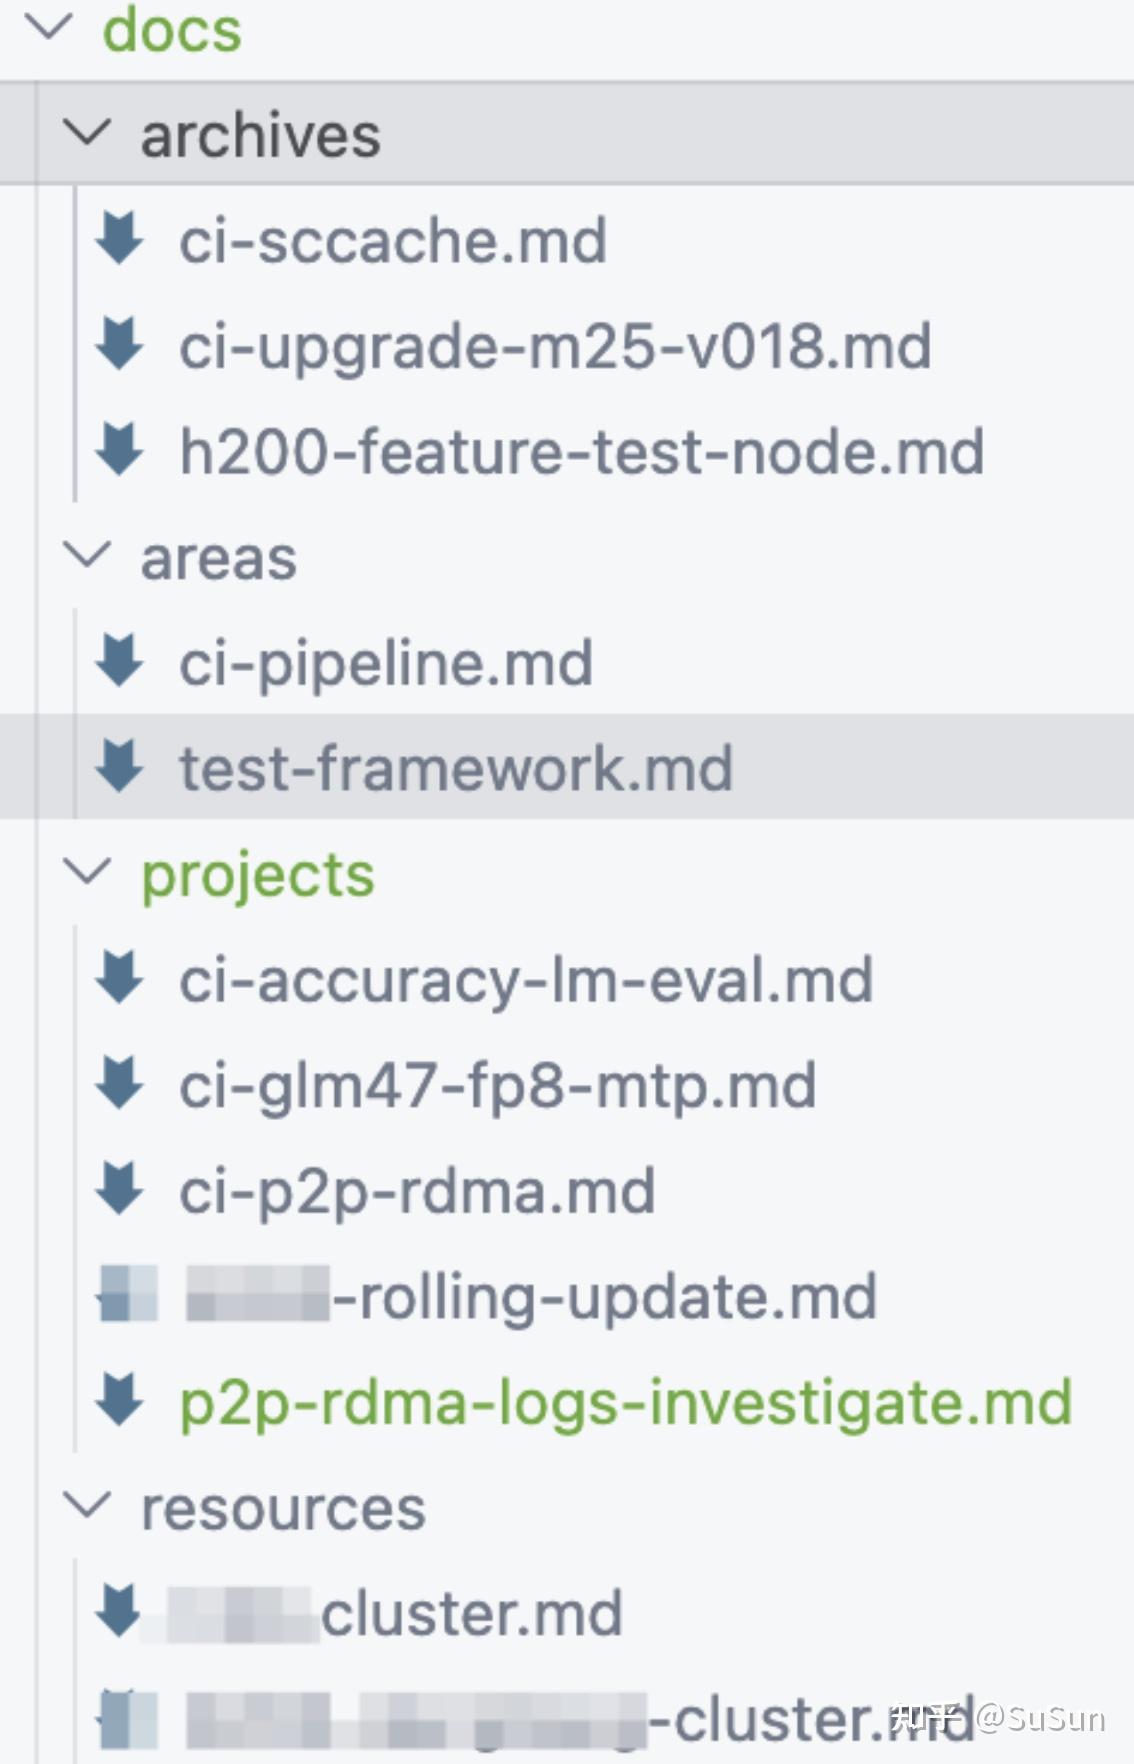
Task: Open p2p-rdma-logs-investigate.md file
Action: point(626,1403)
